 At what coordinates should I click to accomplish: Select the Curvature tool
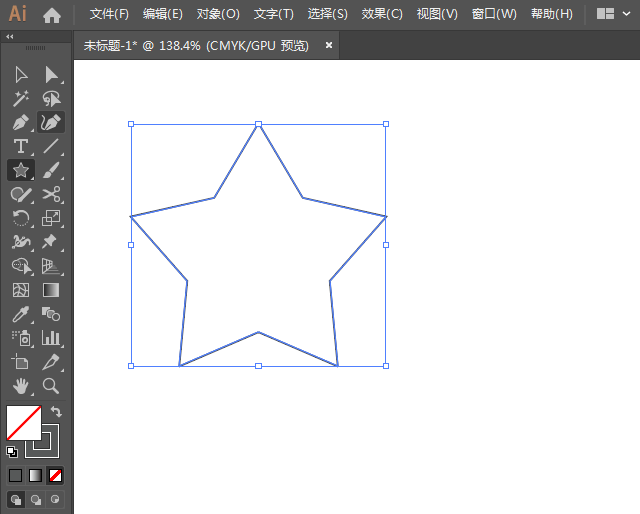tap(51, 122)
